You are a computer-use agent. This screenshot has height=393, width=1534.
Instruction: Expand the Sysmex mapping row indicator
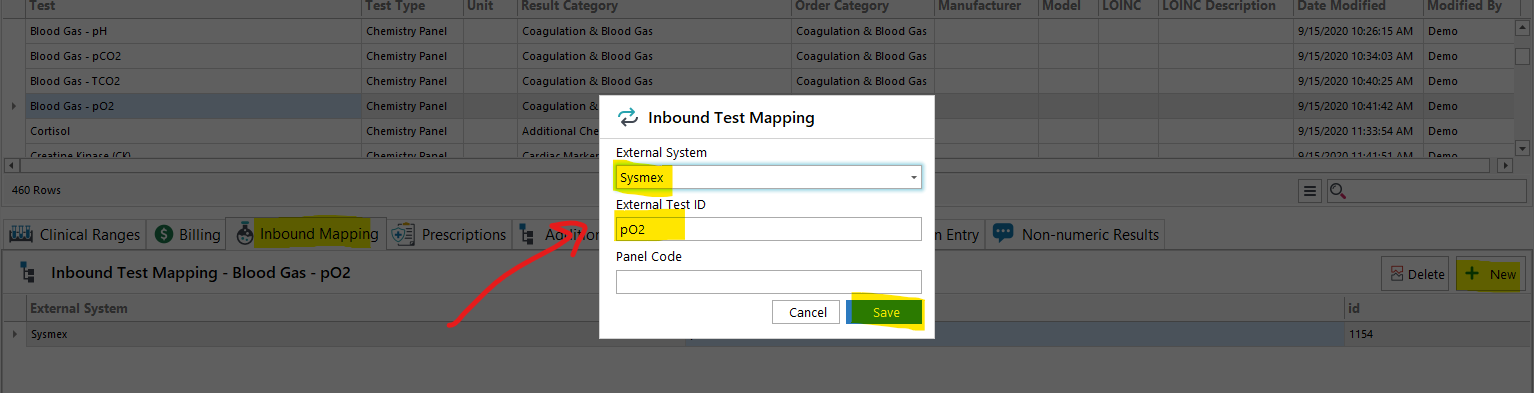point(14,334)
